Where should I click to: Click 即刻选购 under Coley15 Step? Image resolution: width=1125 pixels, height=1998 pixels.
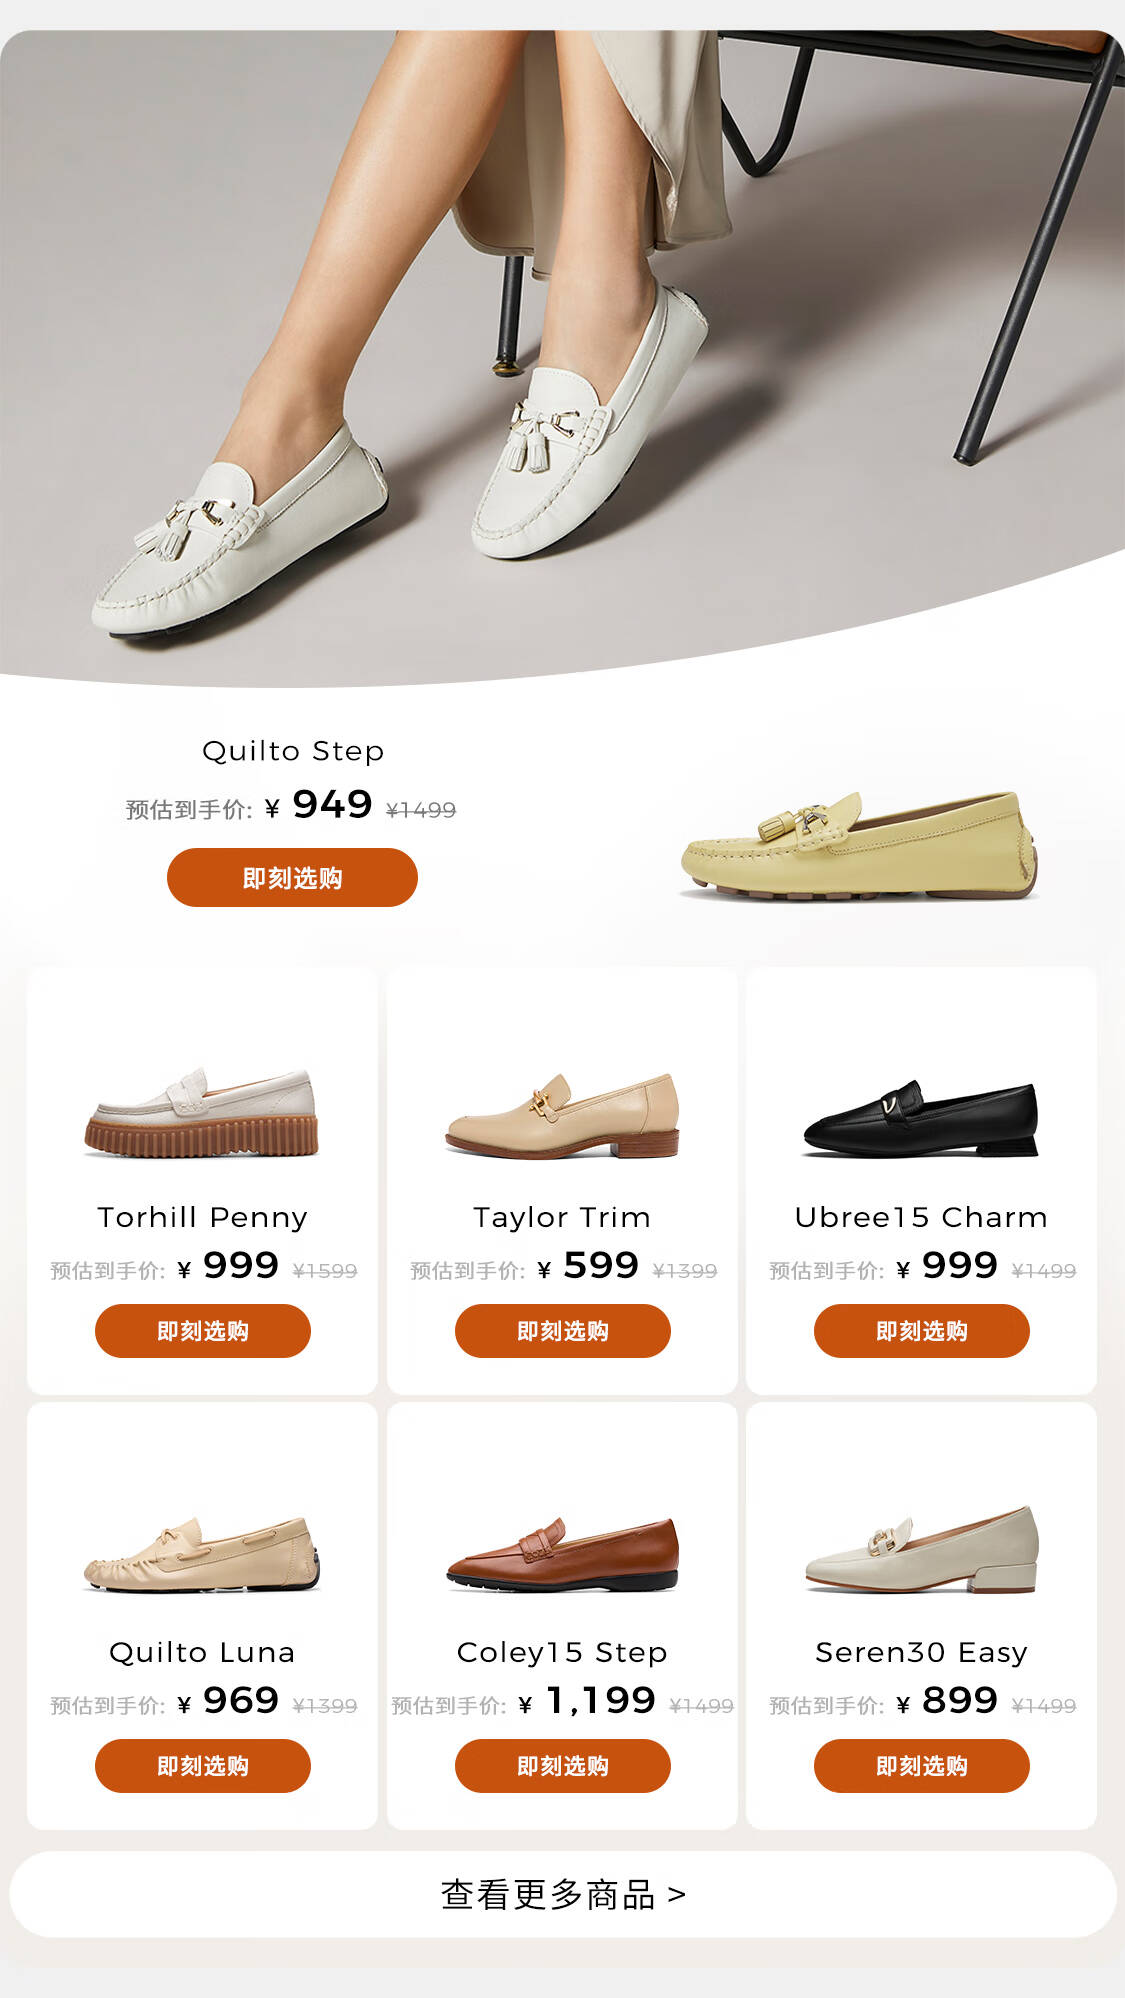[x=563, y=1766]
